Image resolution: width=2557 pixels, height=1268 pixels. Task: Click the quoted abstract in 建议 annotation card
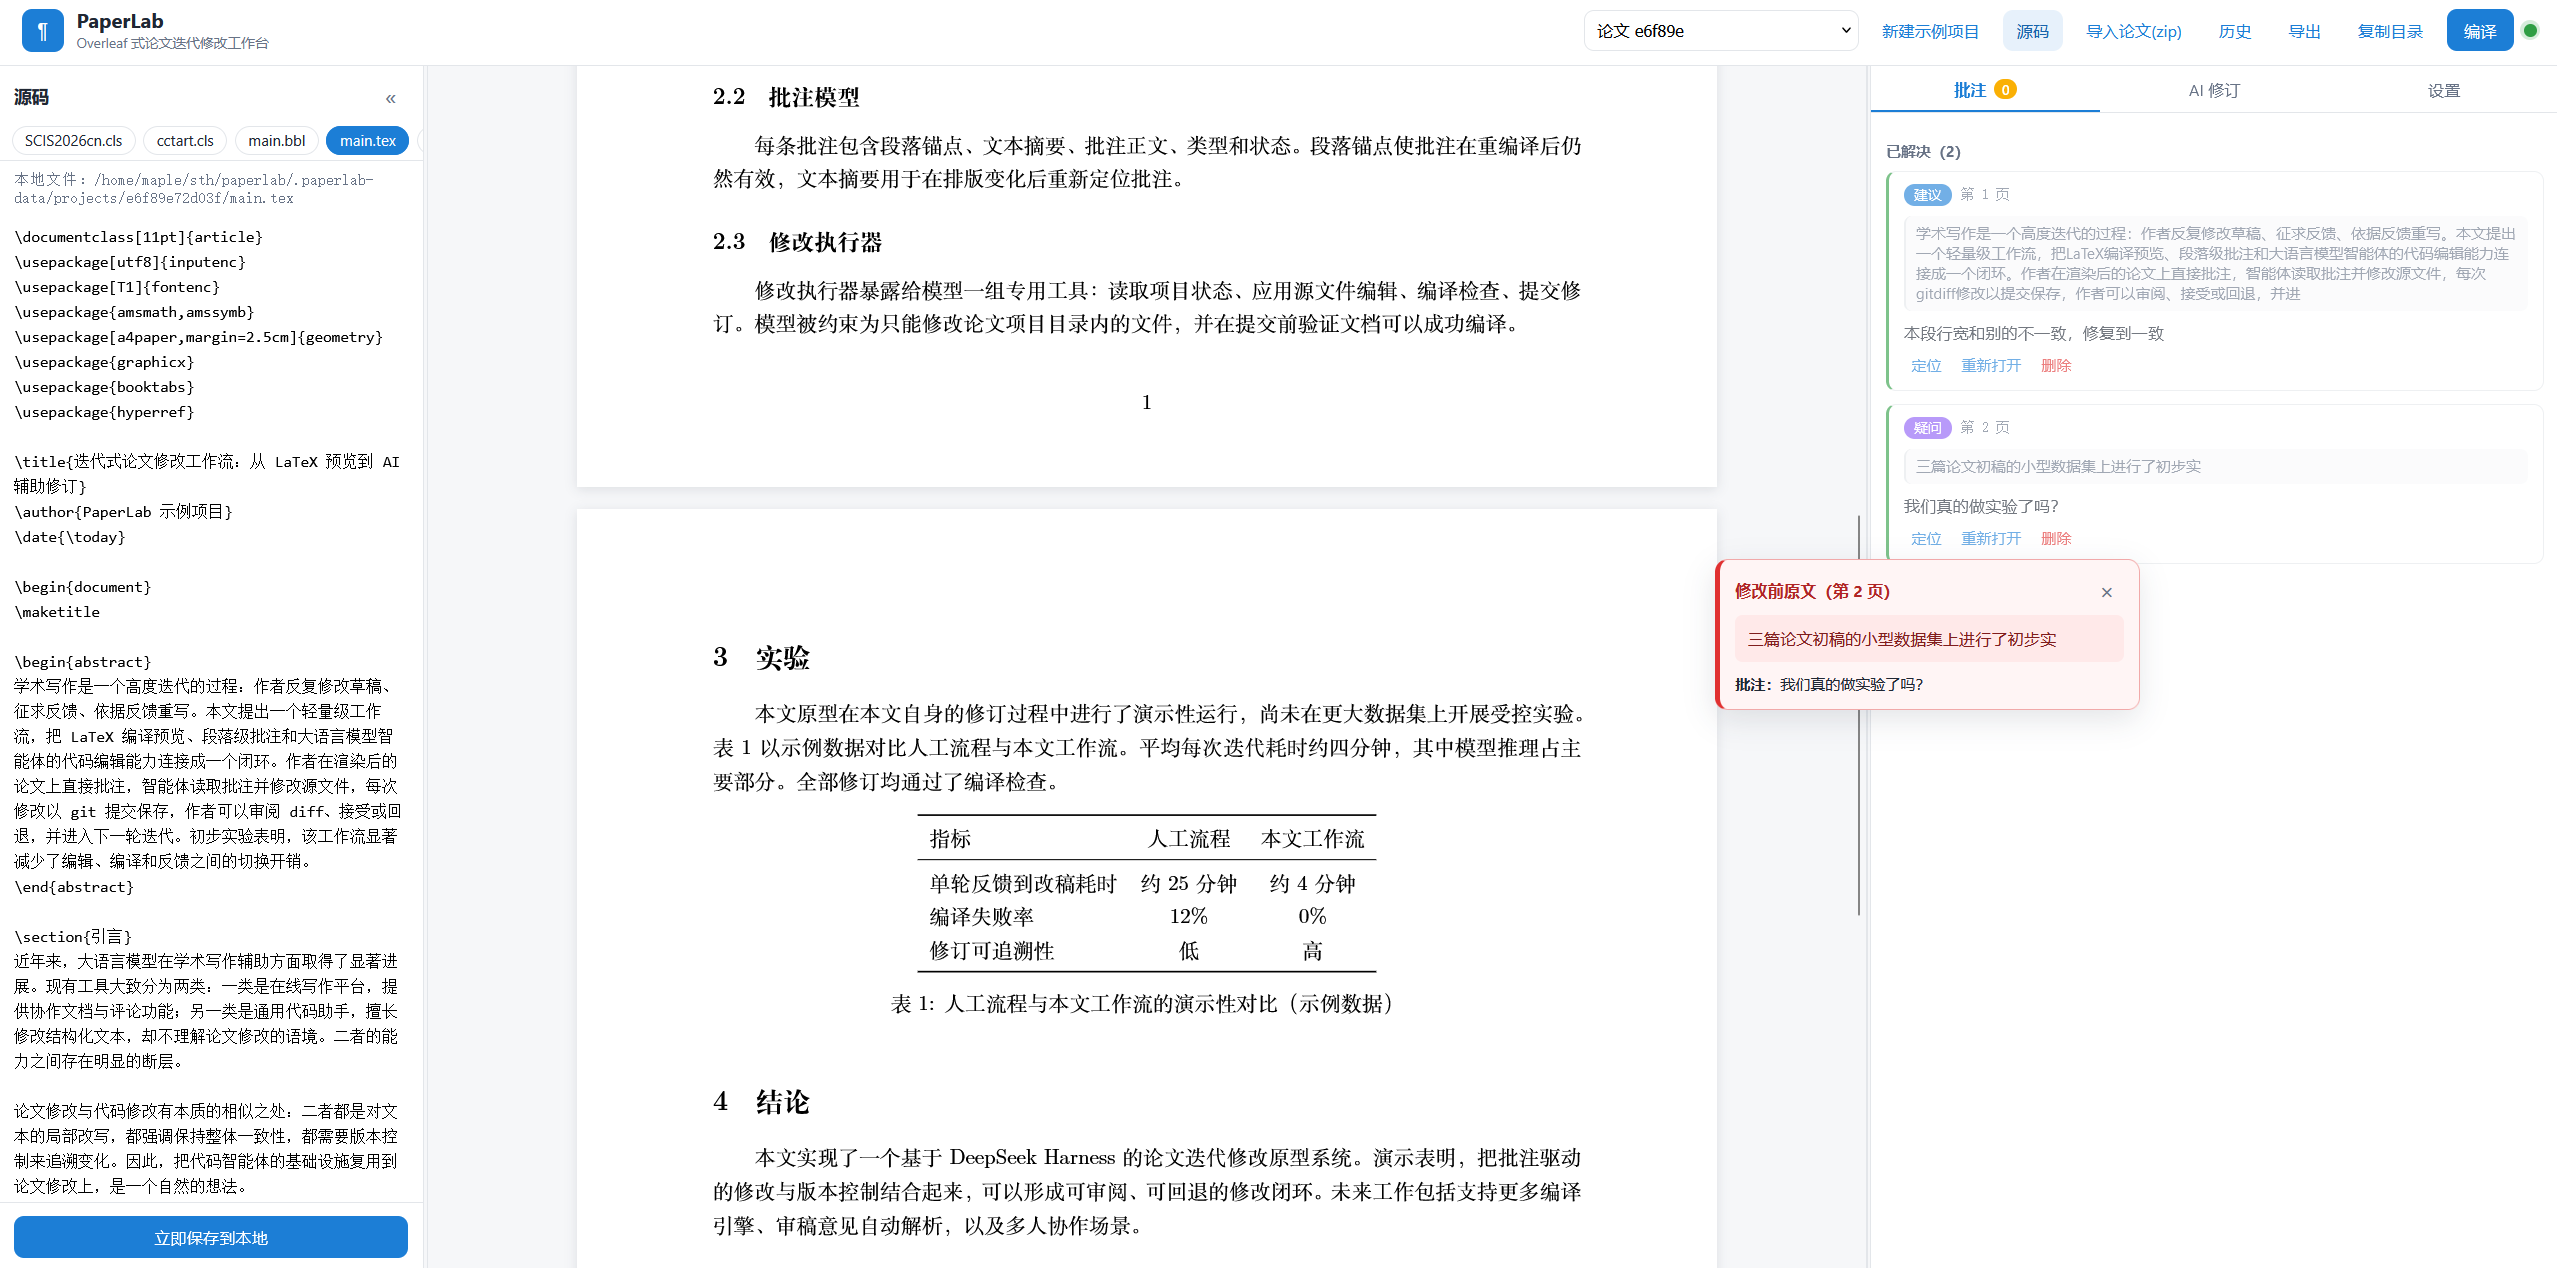(2215, 264)
